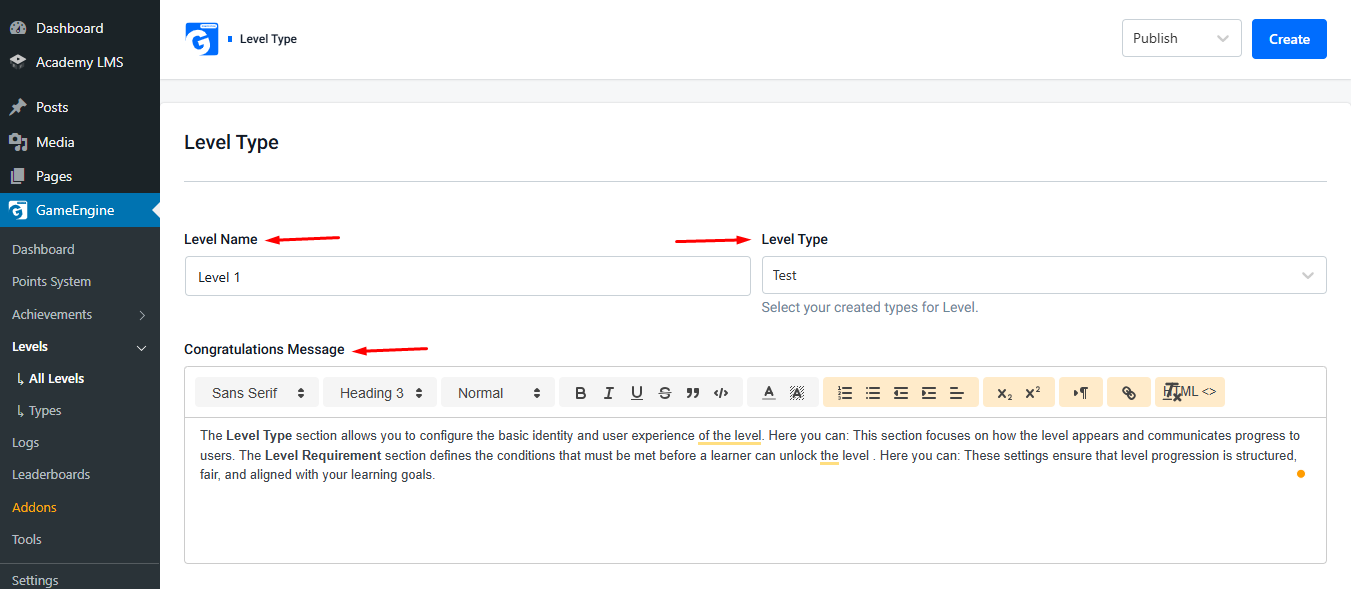This screenshot has height=589, width=1351.
Task: Click the clear formatting icon
Action: coord(1173,393)
